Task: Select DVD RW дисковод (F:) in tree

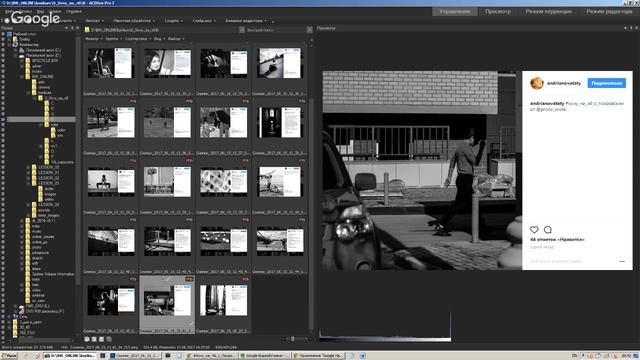Action: [45, 311]
